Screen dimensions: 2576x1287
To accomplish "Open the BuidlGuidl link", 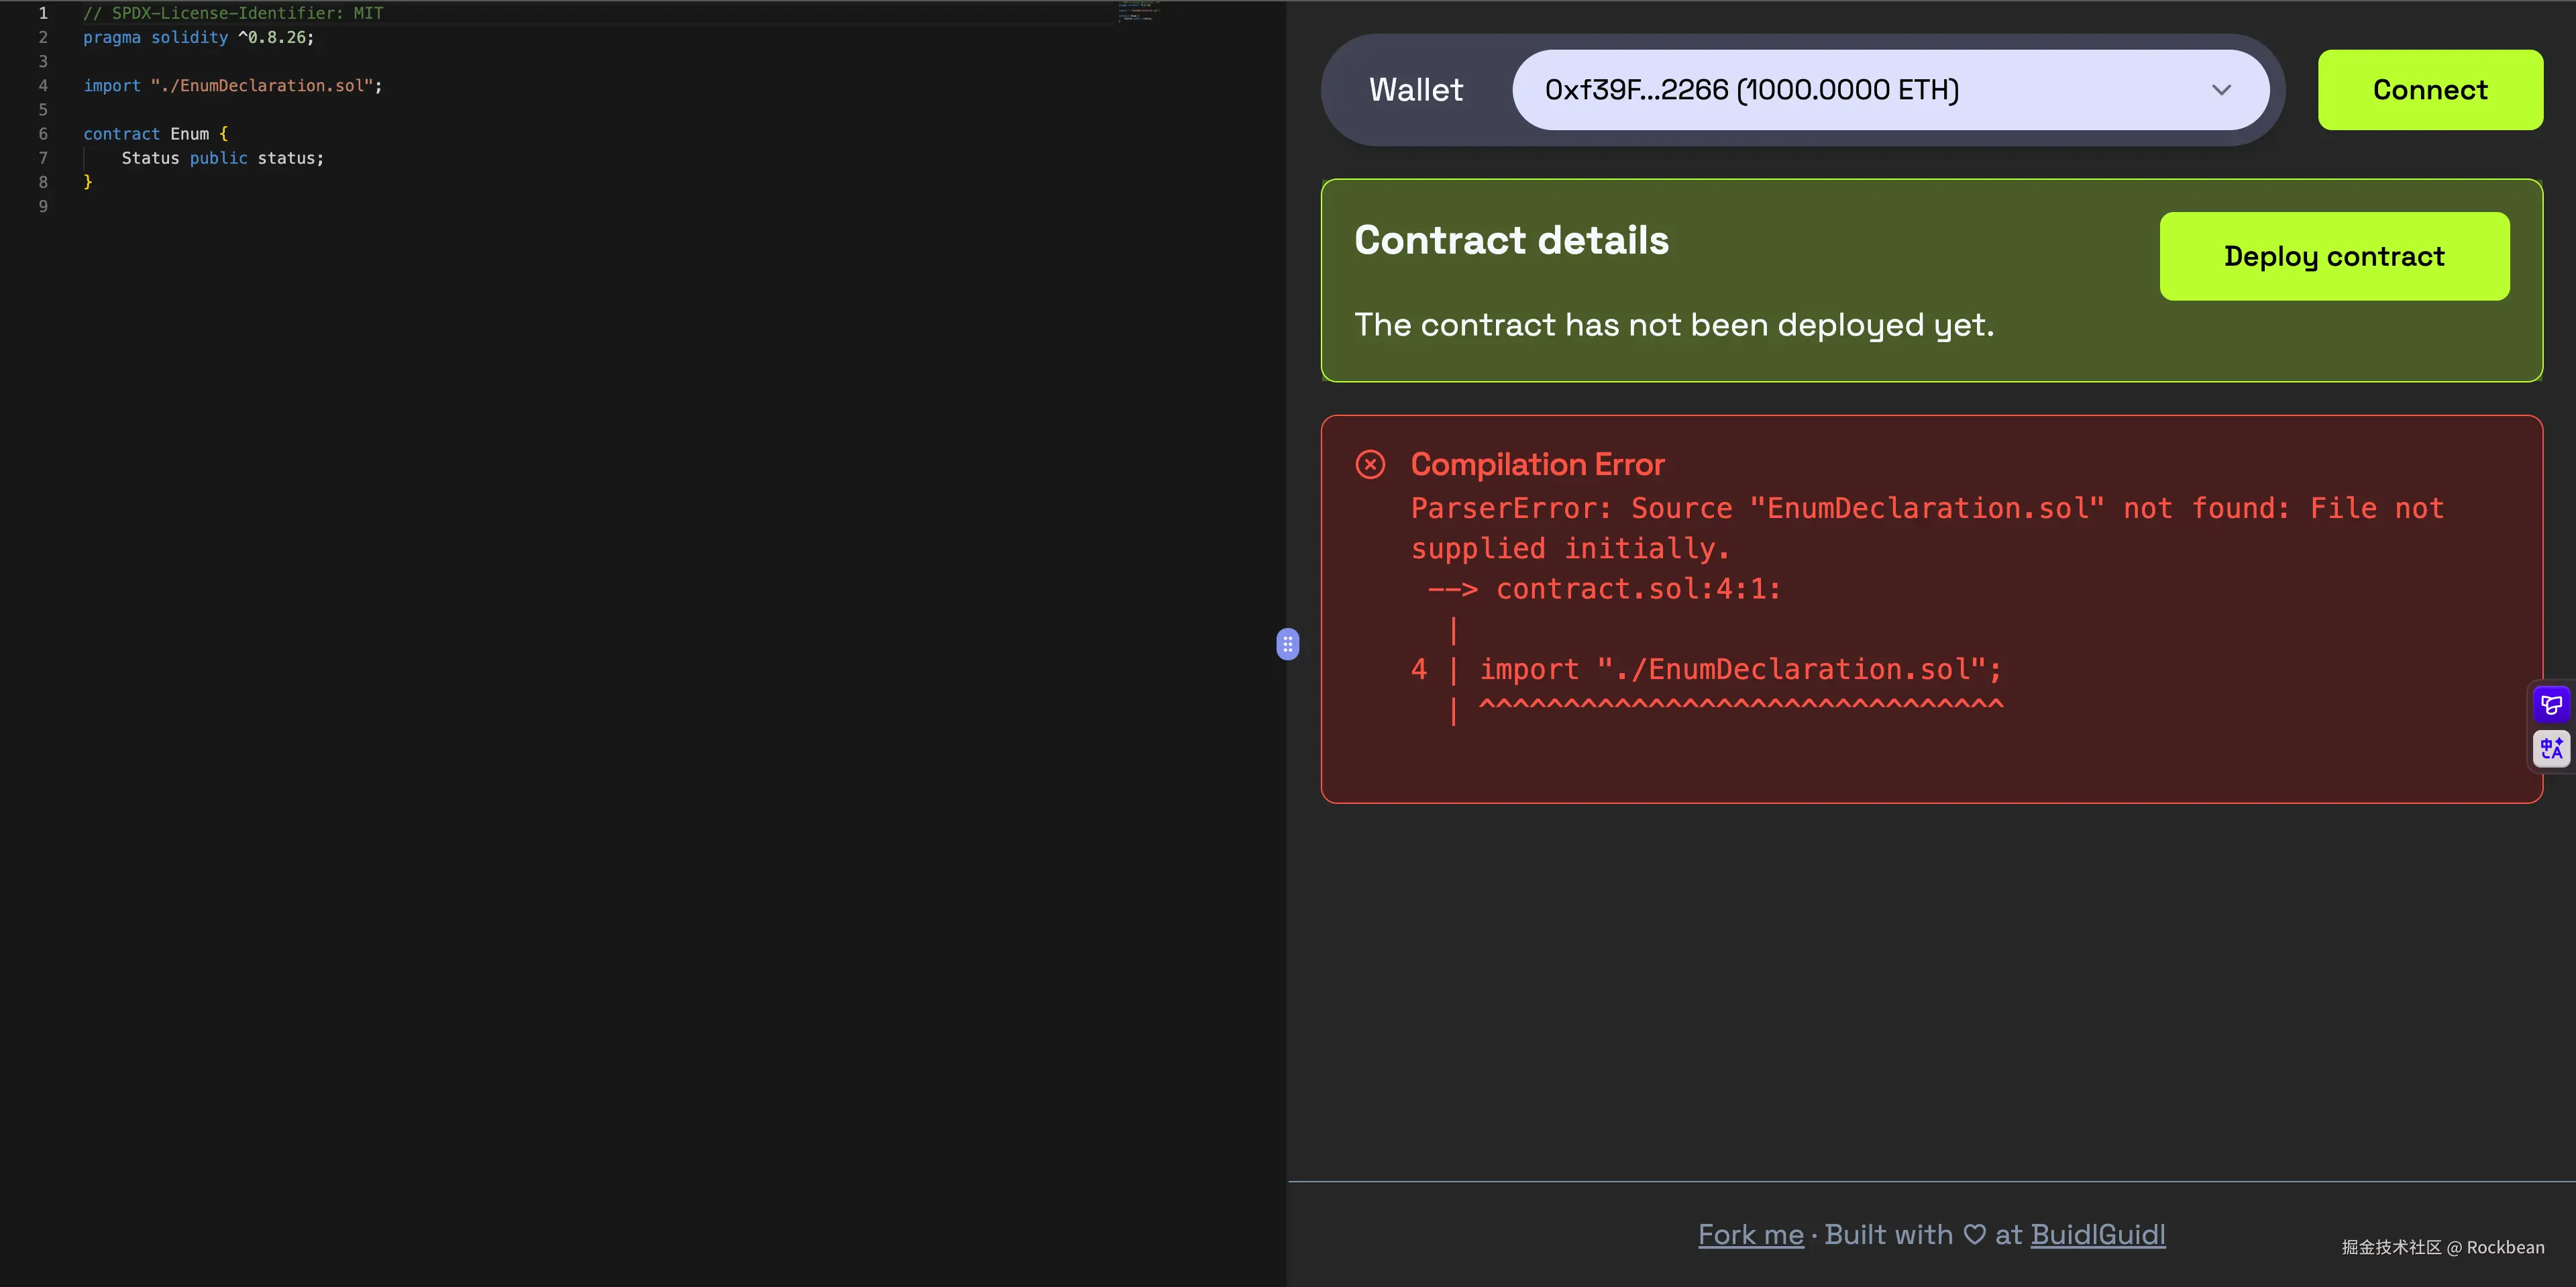I will tap(2097, 1235).
